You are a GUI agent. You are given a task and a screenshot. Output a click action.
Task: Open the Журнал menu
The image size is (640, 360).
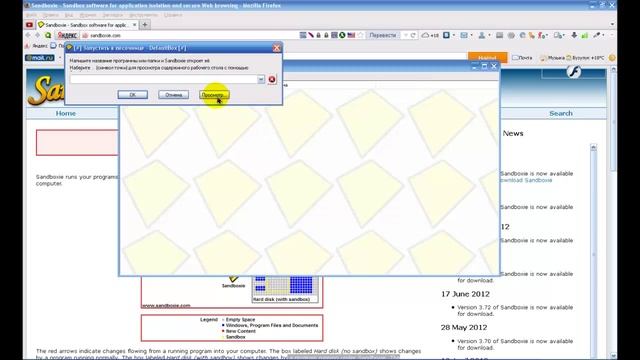[88, 15]
